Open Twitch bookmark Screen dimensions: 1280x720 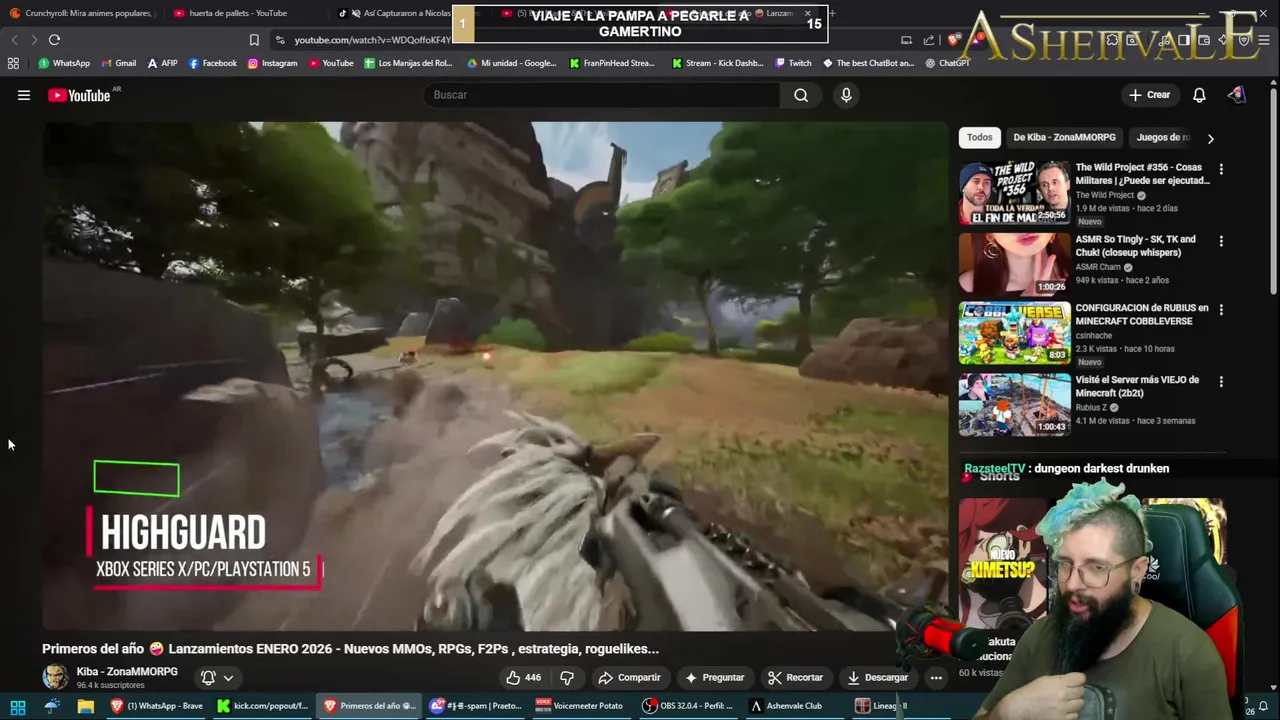[794, 63]
